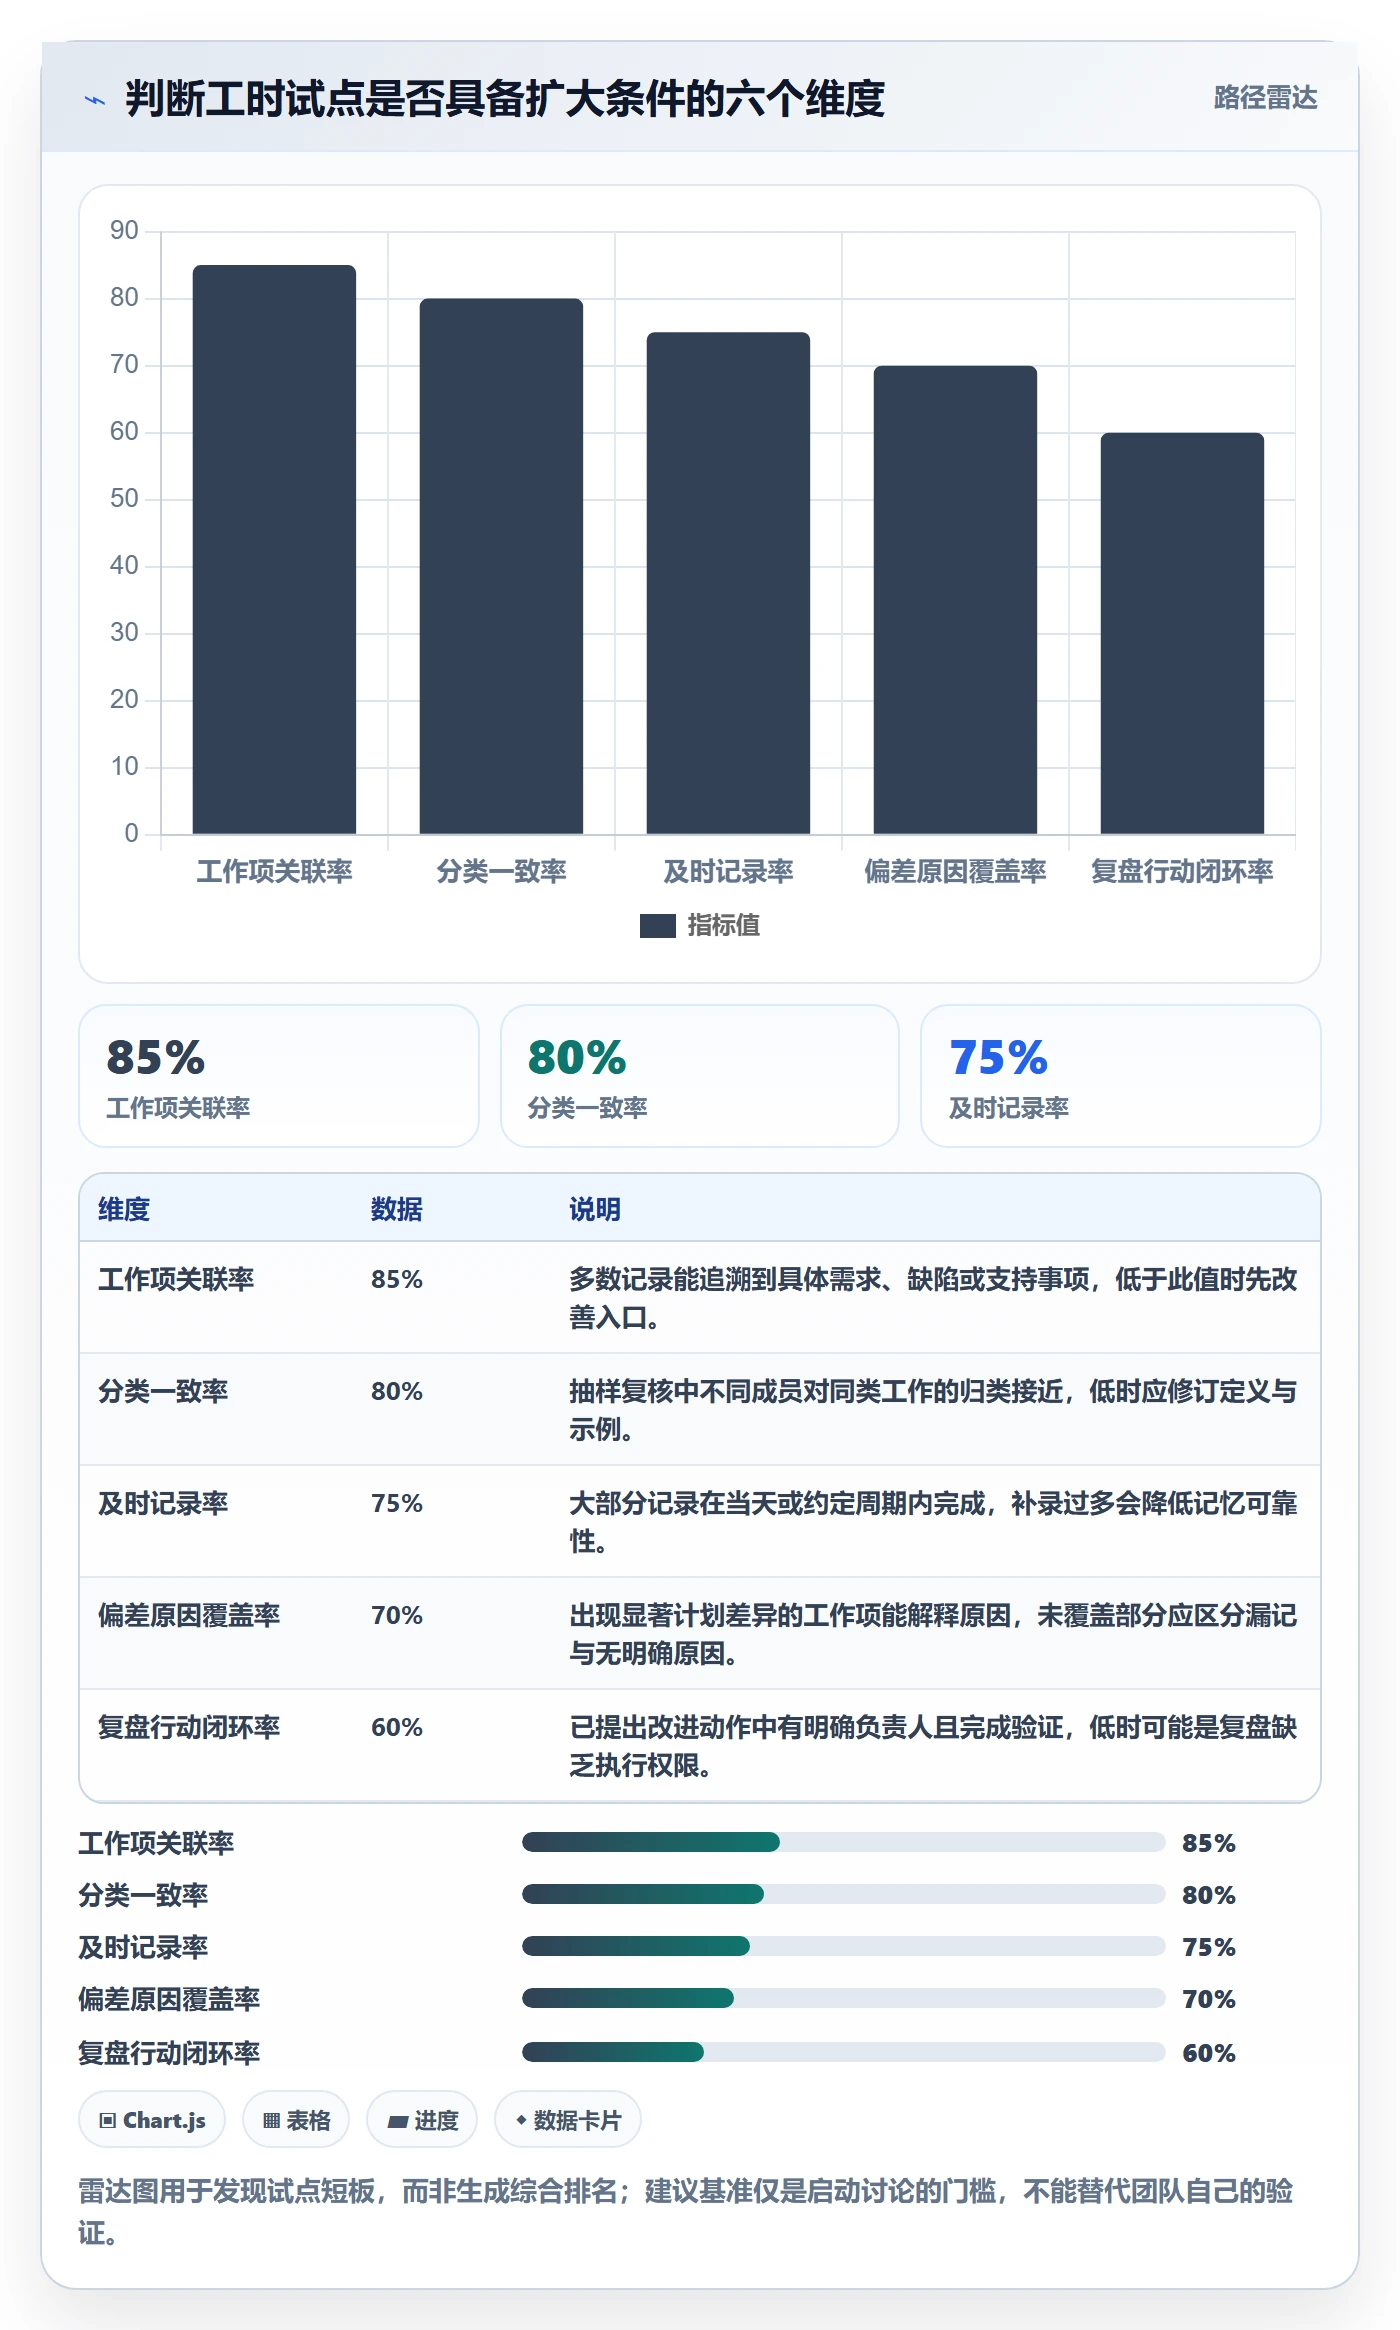
Task: Select the 及时记录率 table row name
Action: (163, 1503)
